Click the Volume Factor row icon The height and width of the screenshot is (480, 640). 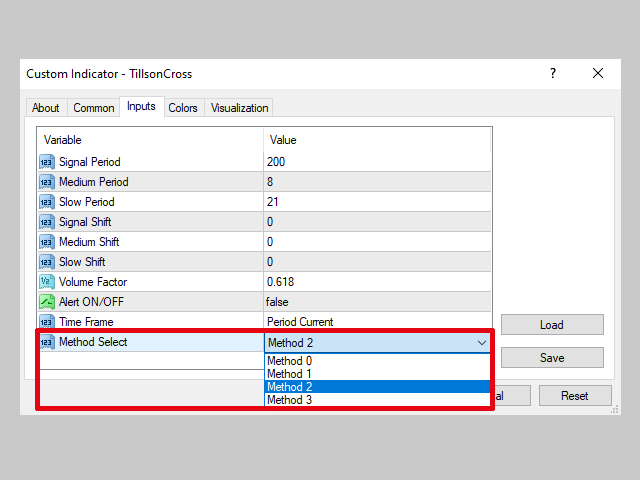click(47, 282)
